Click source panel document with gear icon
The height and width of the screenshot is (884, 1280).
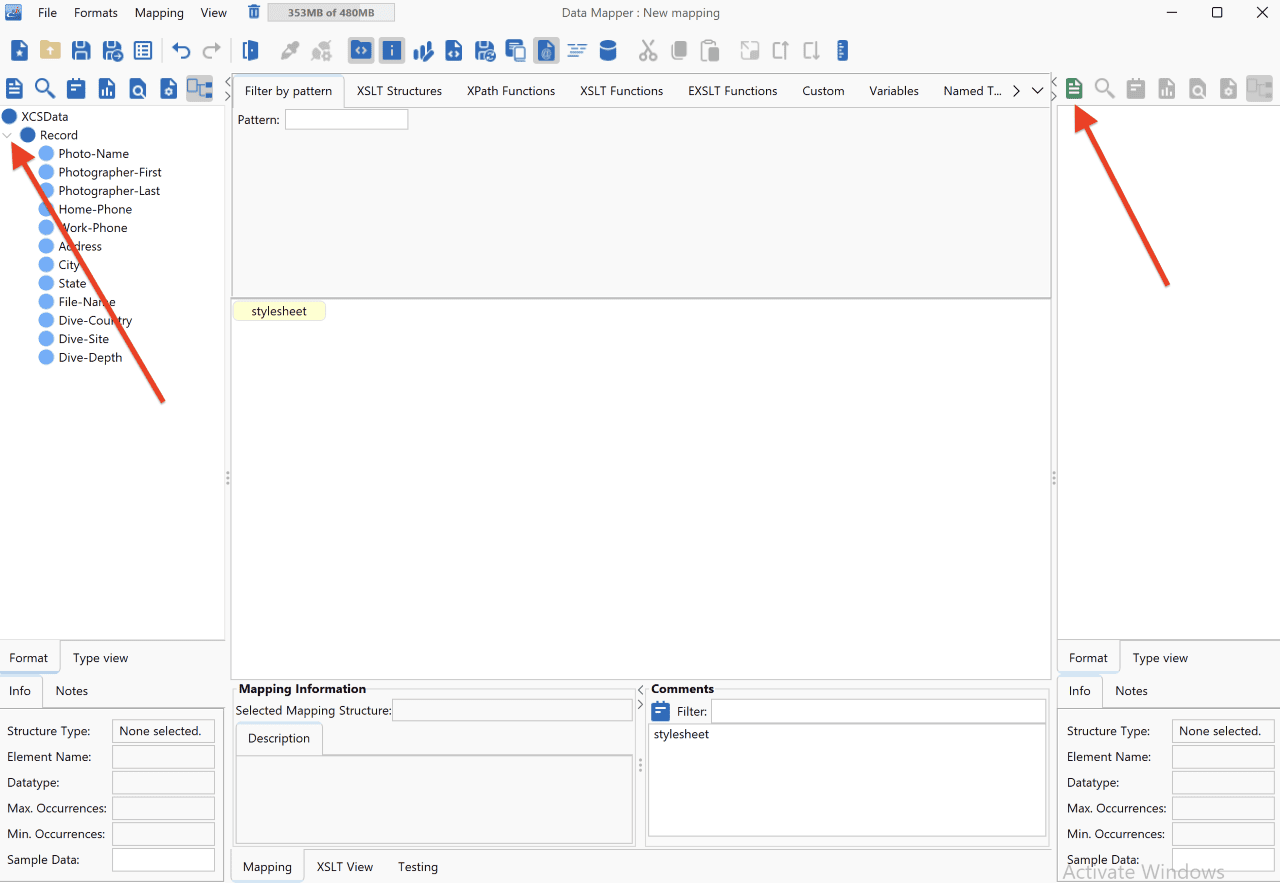pyautogui.click(x=169, y=88)
